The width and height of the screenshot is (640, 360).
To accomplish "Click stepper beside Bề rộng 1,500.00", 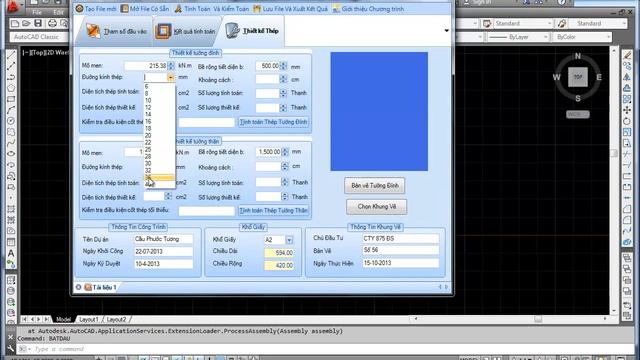I will pyautogui.click(x=285, y=152).
